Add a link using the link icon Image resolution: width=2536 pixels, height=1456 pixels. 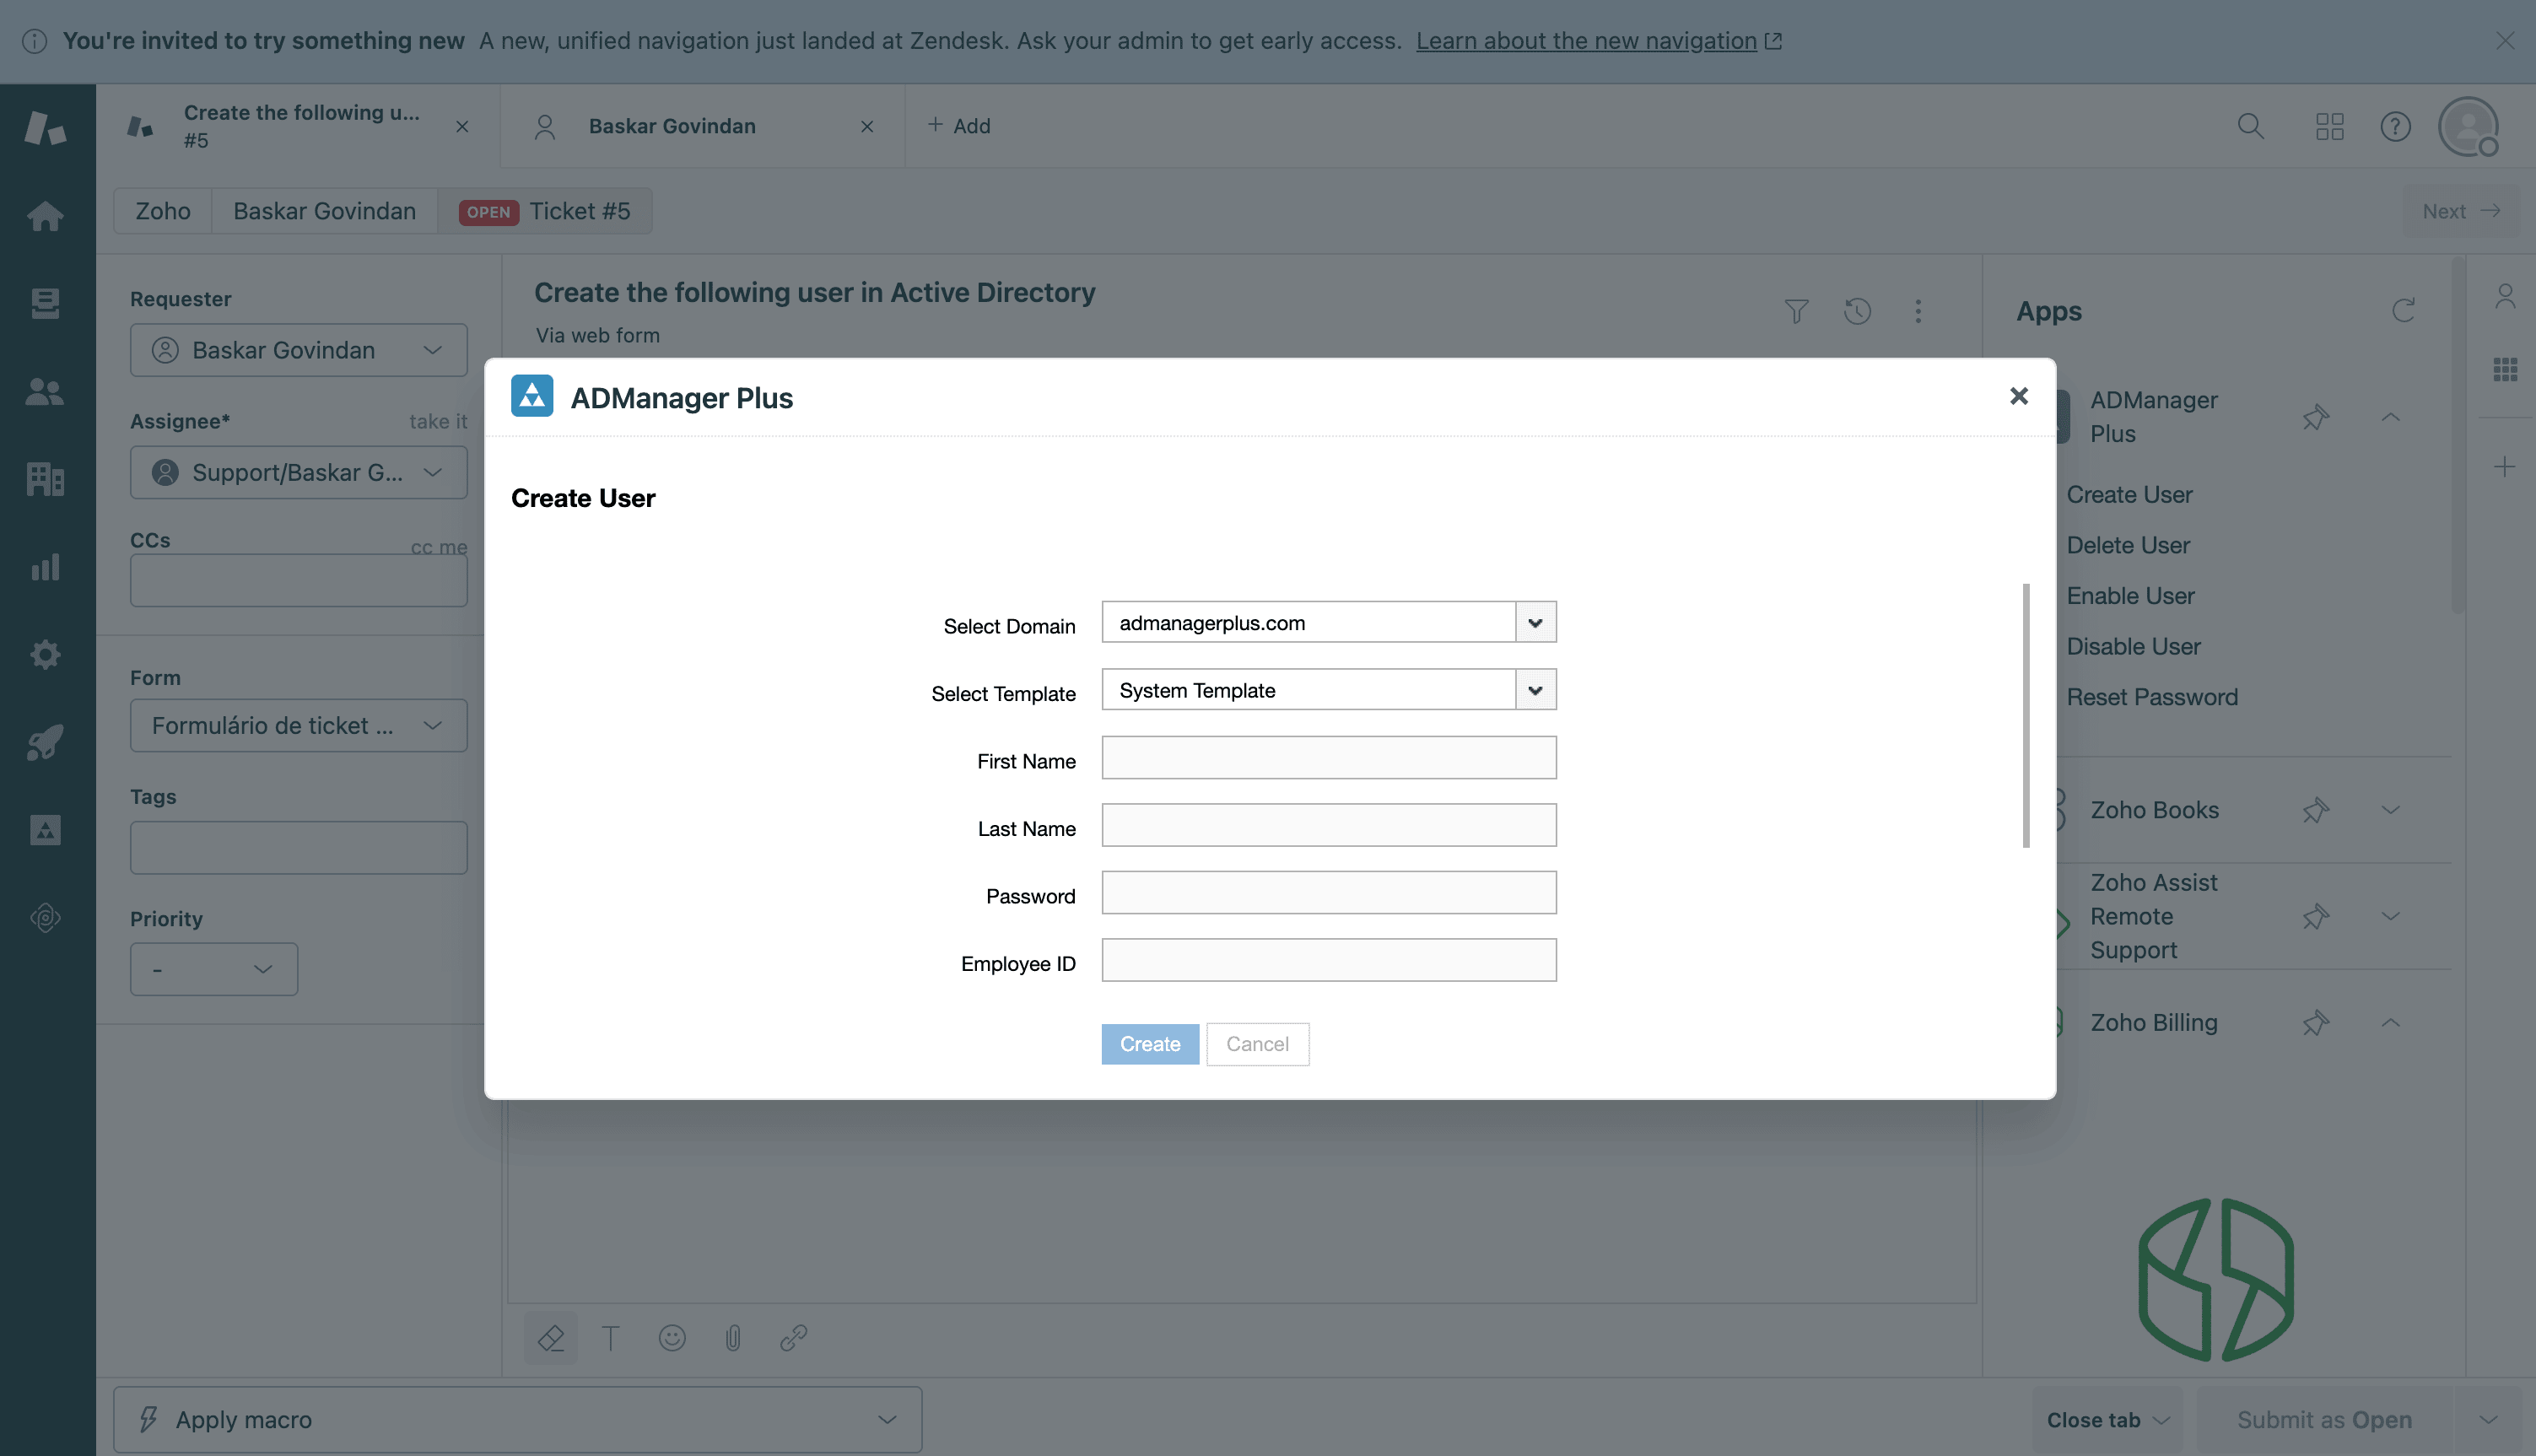point(794,1338)
